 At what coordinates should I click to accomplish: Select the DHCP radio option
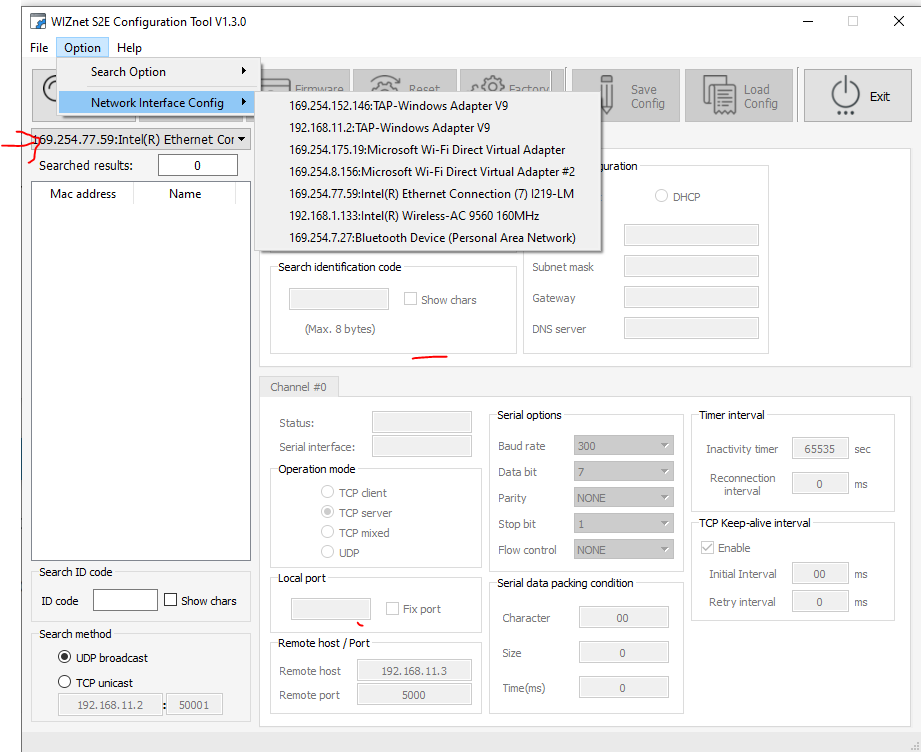661,196
